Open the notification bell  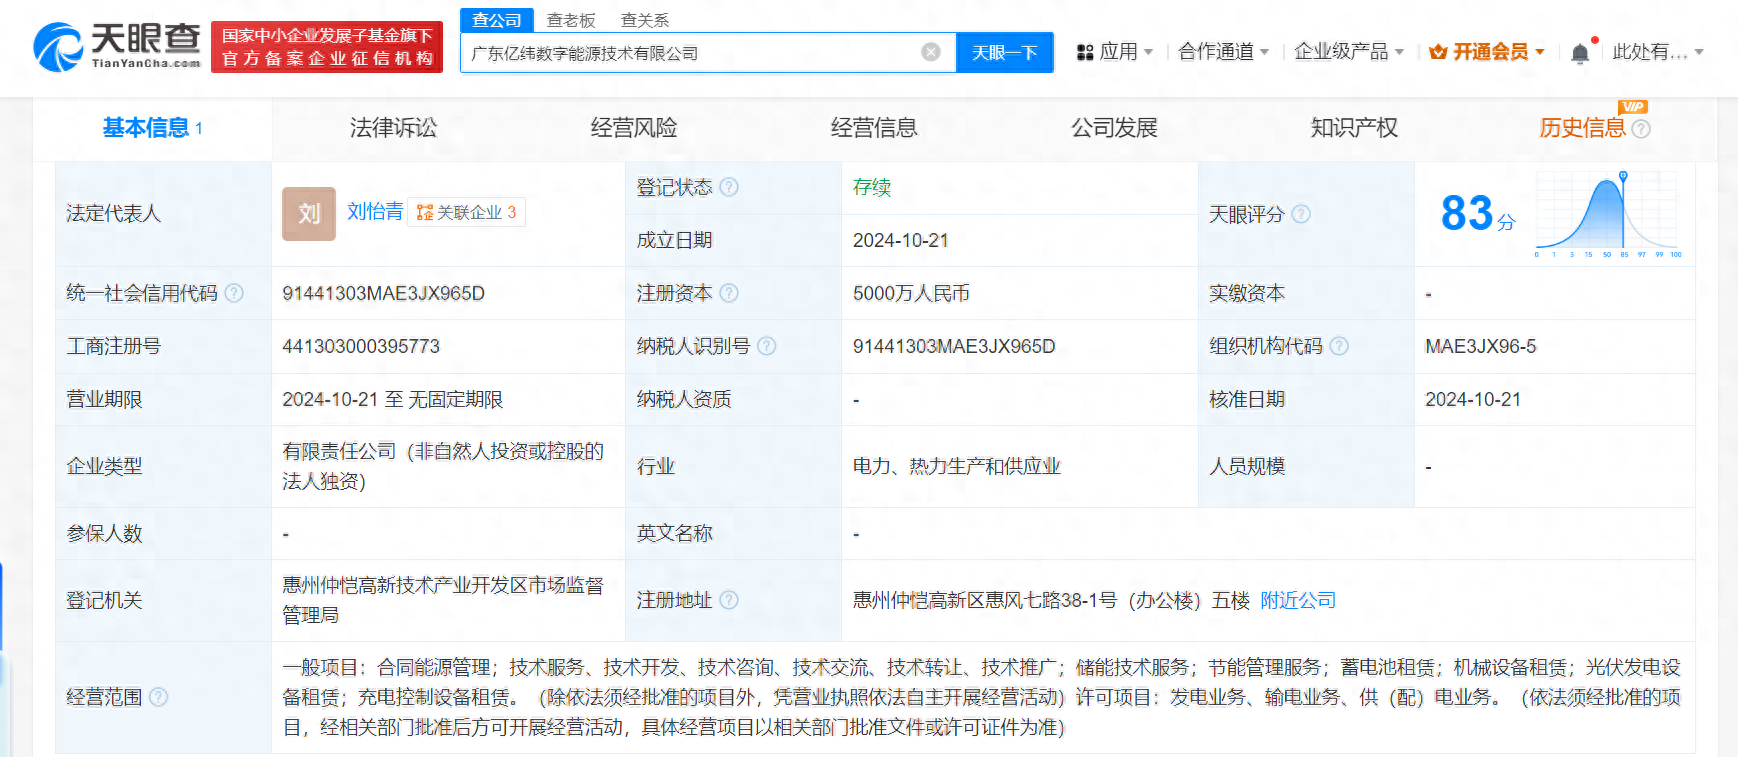pyautogui.click(x=1580, y=53)
